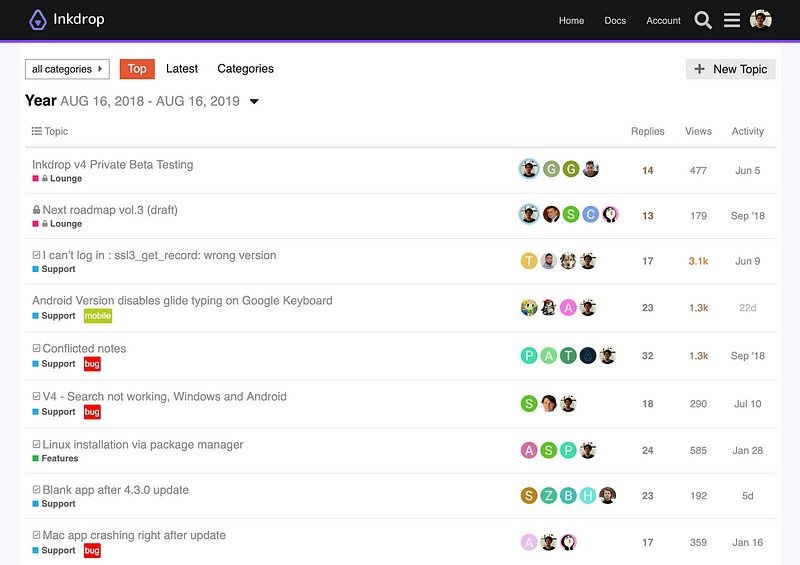Open the search magnifier icon
This screenshot has height=565, width=800.
pyautogui.click(x=703, y=20)
